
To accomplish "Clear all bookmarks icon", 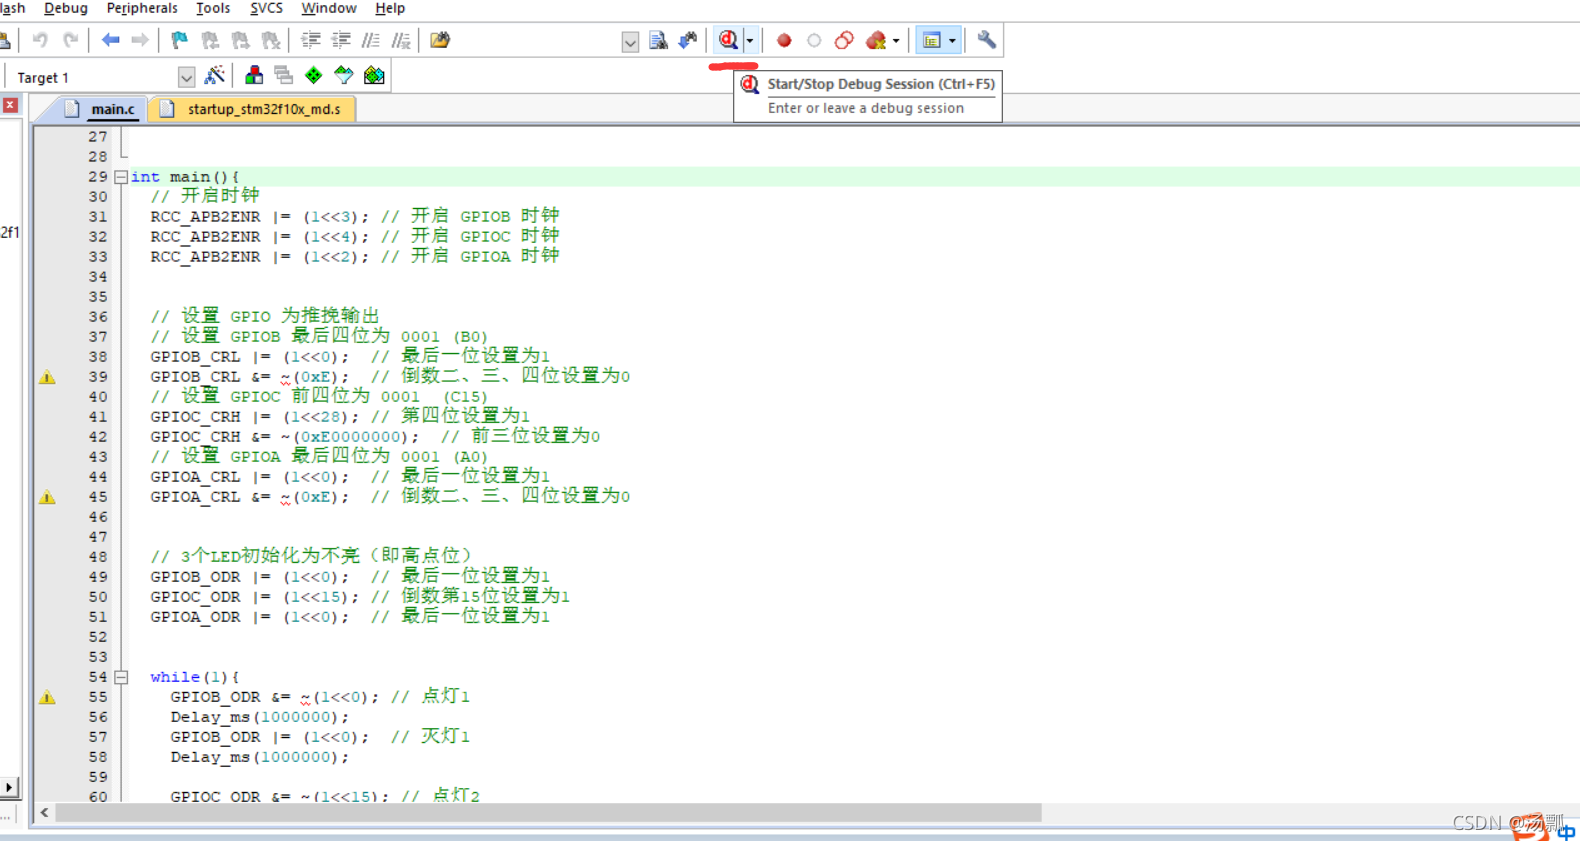I will [x=270, y=40].
